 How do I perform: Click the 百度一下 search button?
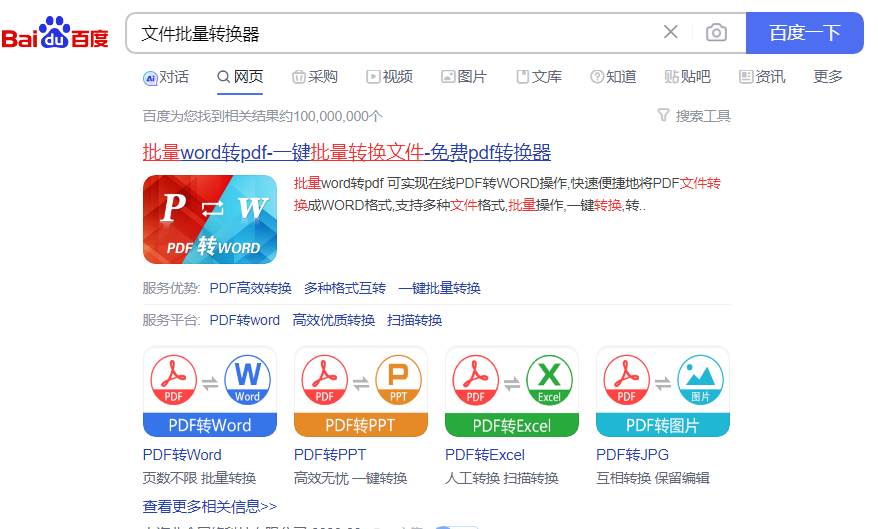pos(805,33)
